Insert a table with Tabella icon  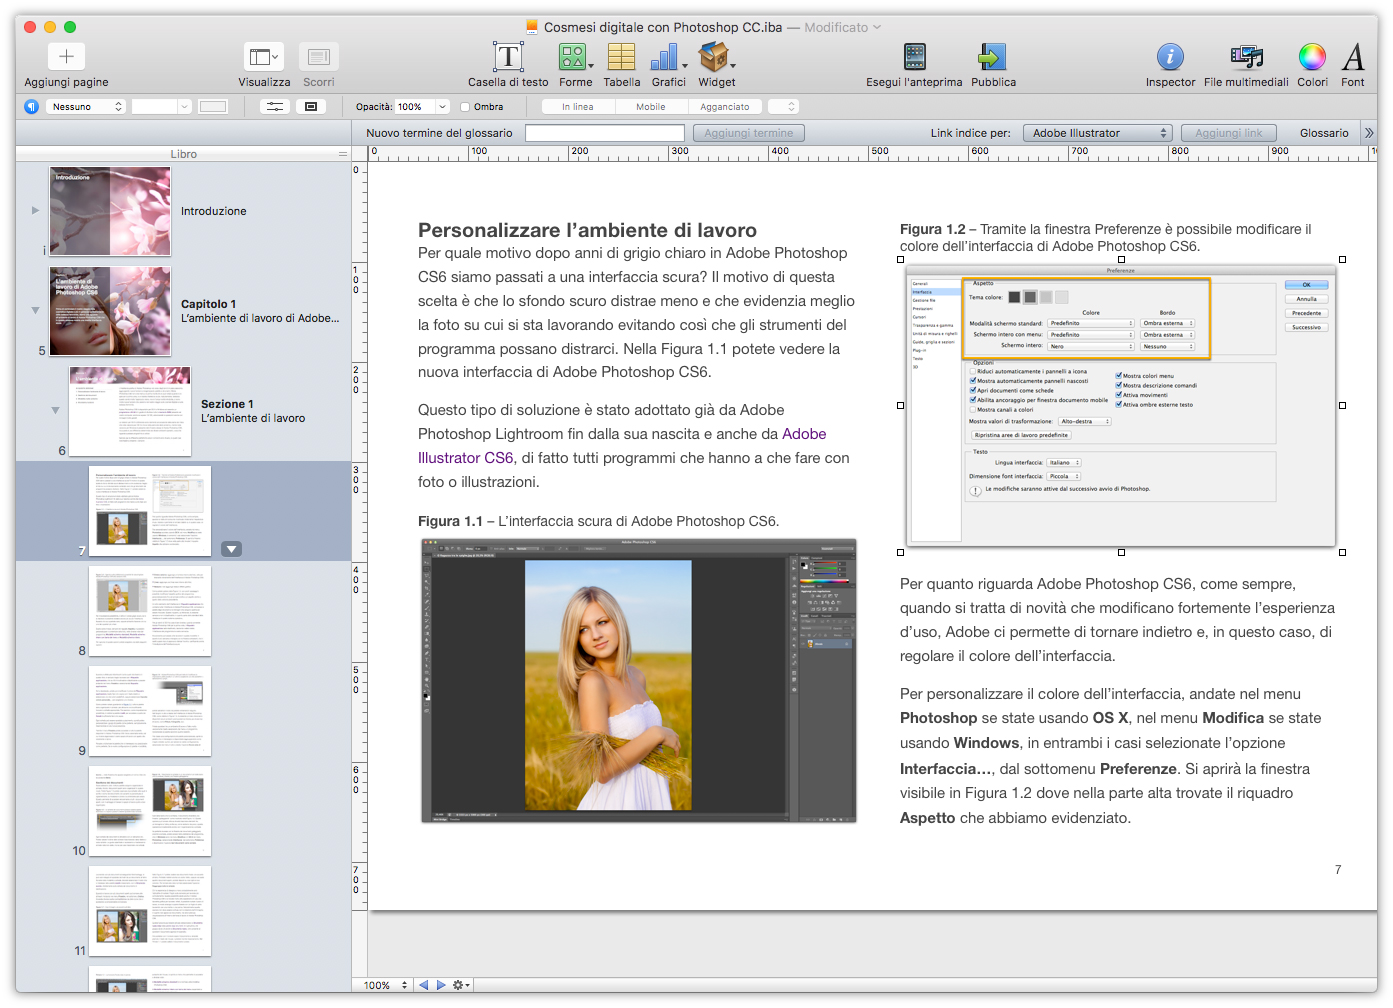coord(621,57)
